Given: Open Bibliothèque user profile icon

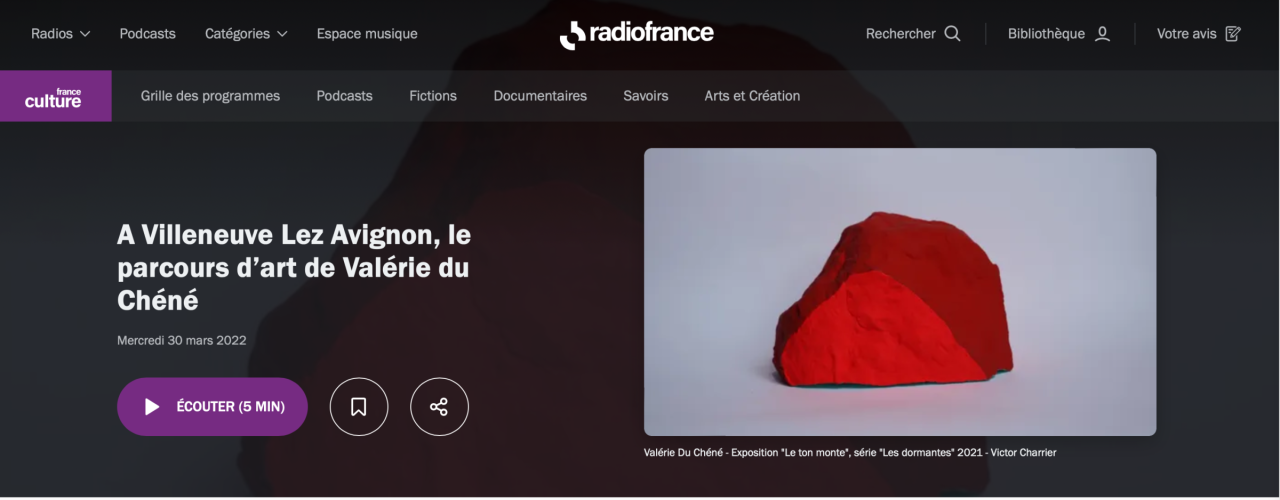Looking at the screenshot, I should pyautogui.click(x=1102, y=34).
